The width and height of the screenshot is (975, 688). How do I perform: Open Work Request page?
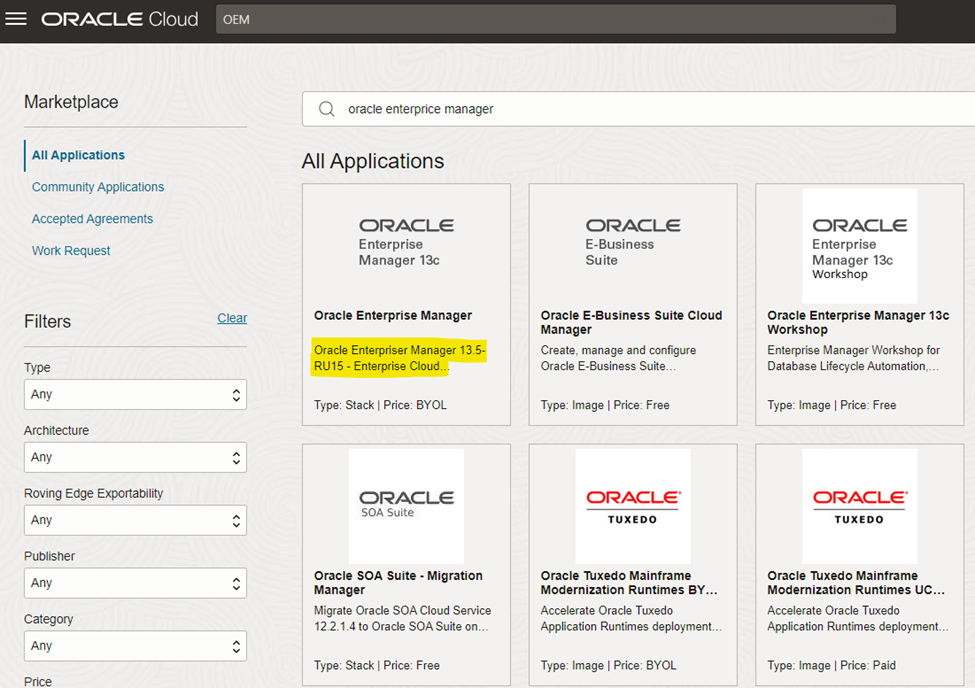pyautogui.click(x=71, y=250)
